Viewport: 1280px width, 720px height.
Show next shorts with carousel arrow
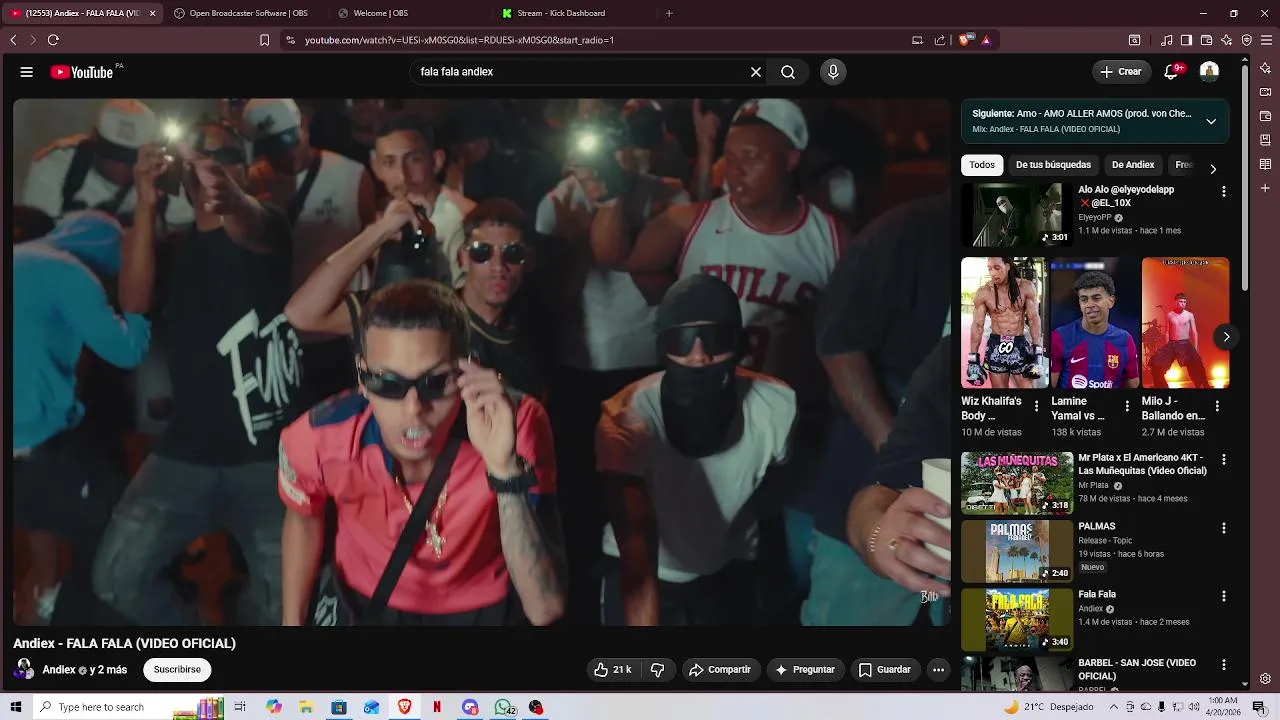[x=1226, y=337]
